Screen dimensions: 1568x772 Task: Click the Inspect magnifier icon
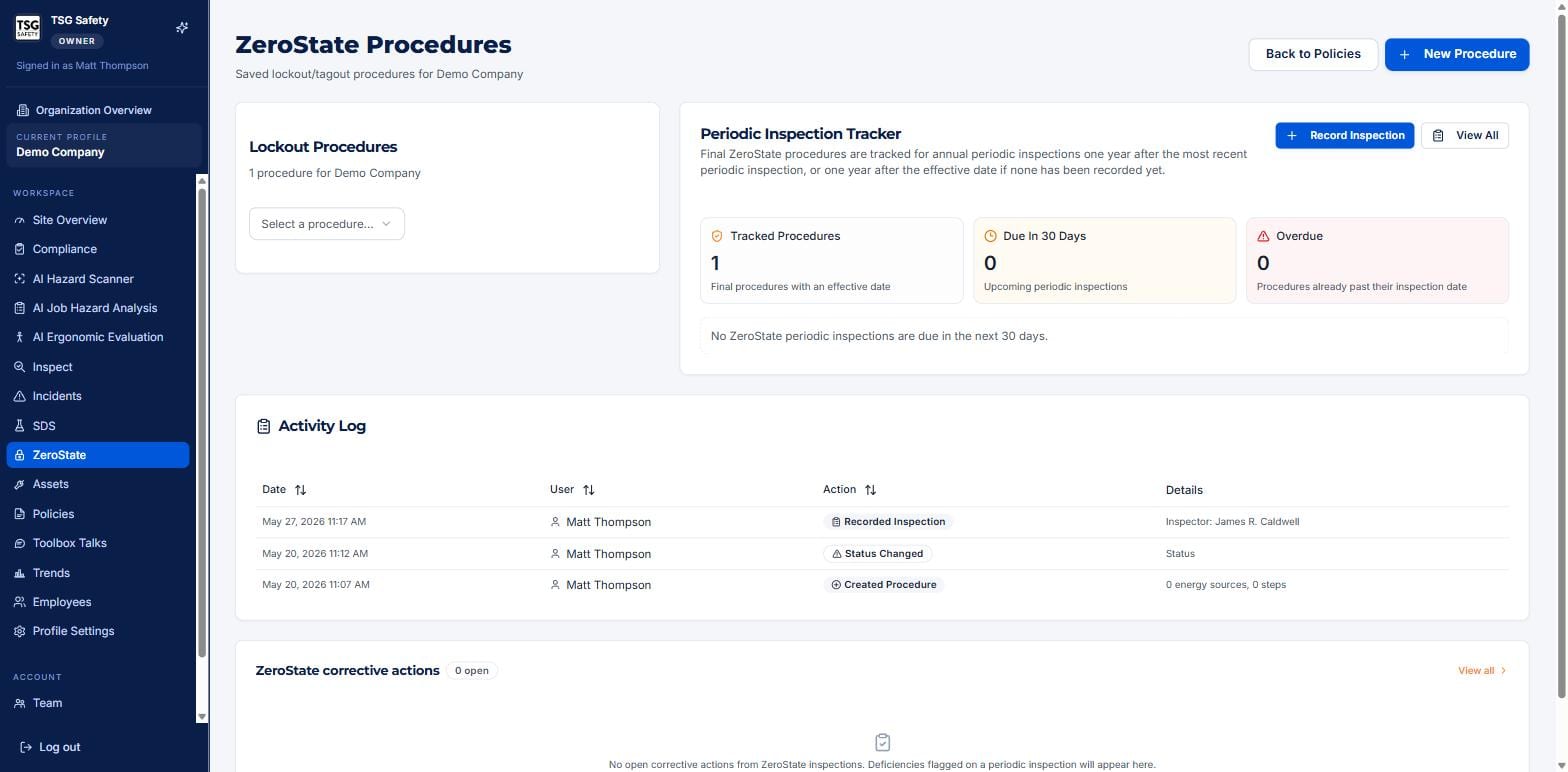tap(19, 367)
